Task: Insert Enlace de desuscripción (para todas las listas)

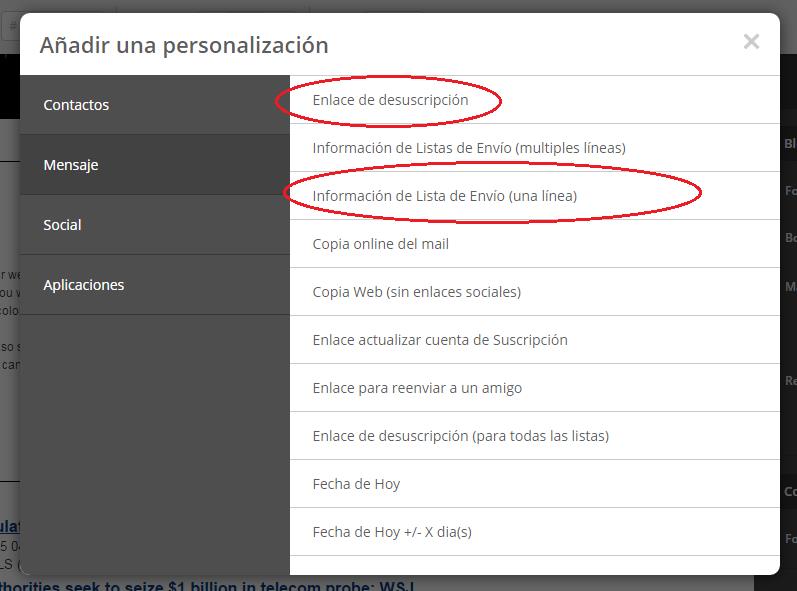Action: click(535, 436)
